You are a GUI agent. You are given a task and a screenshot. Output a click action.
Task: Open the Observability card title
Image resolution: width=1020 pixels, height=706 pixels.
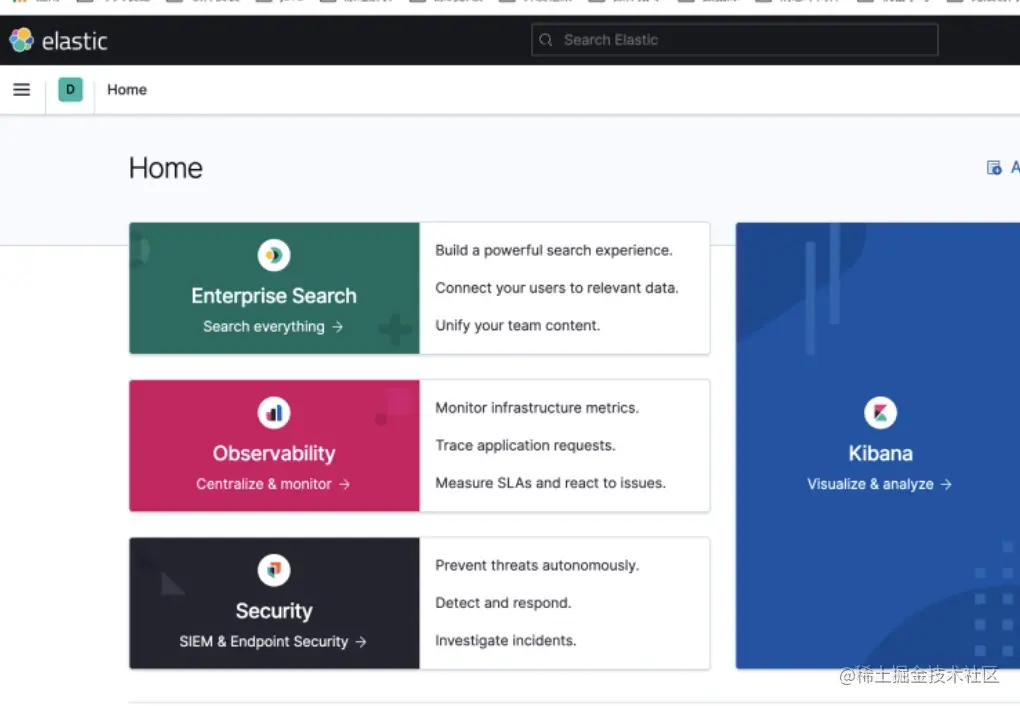click(274, 454)
